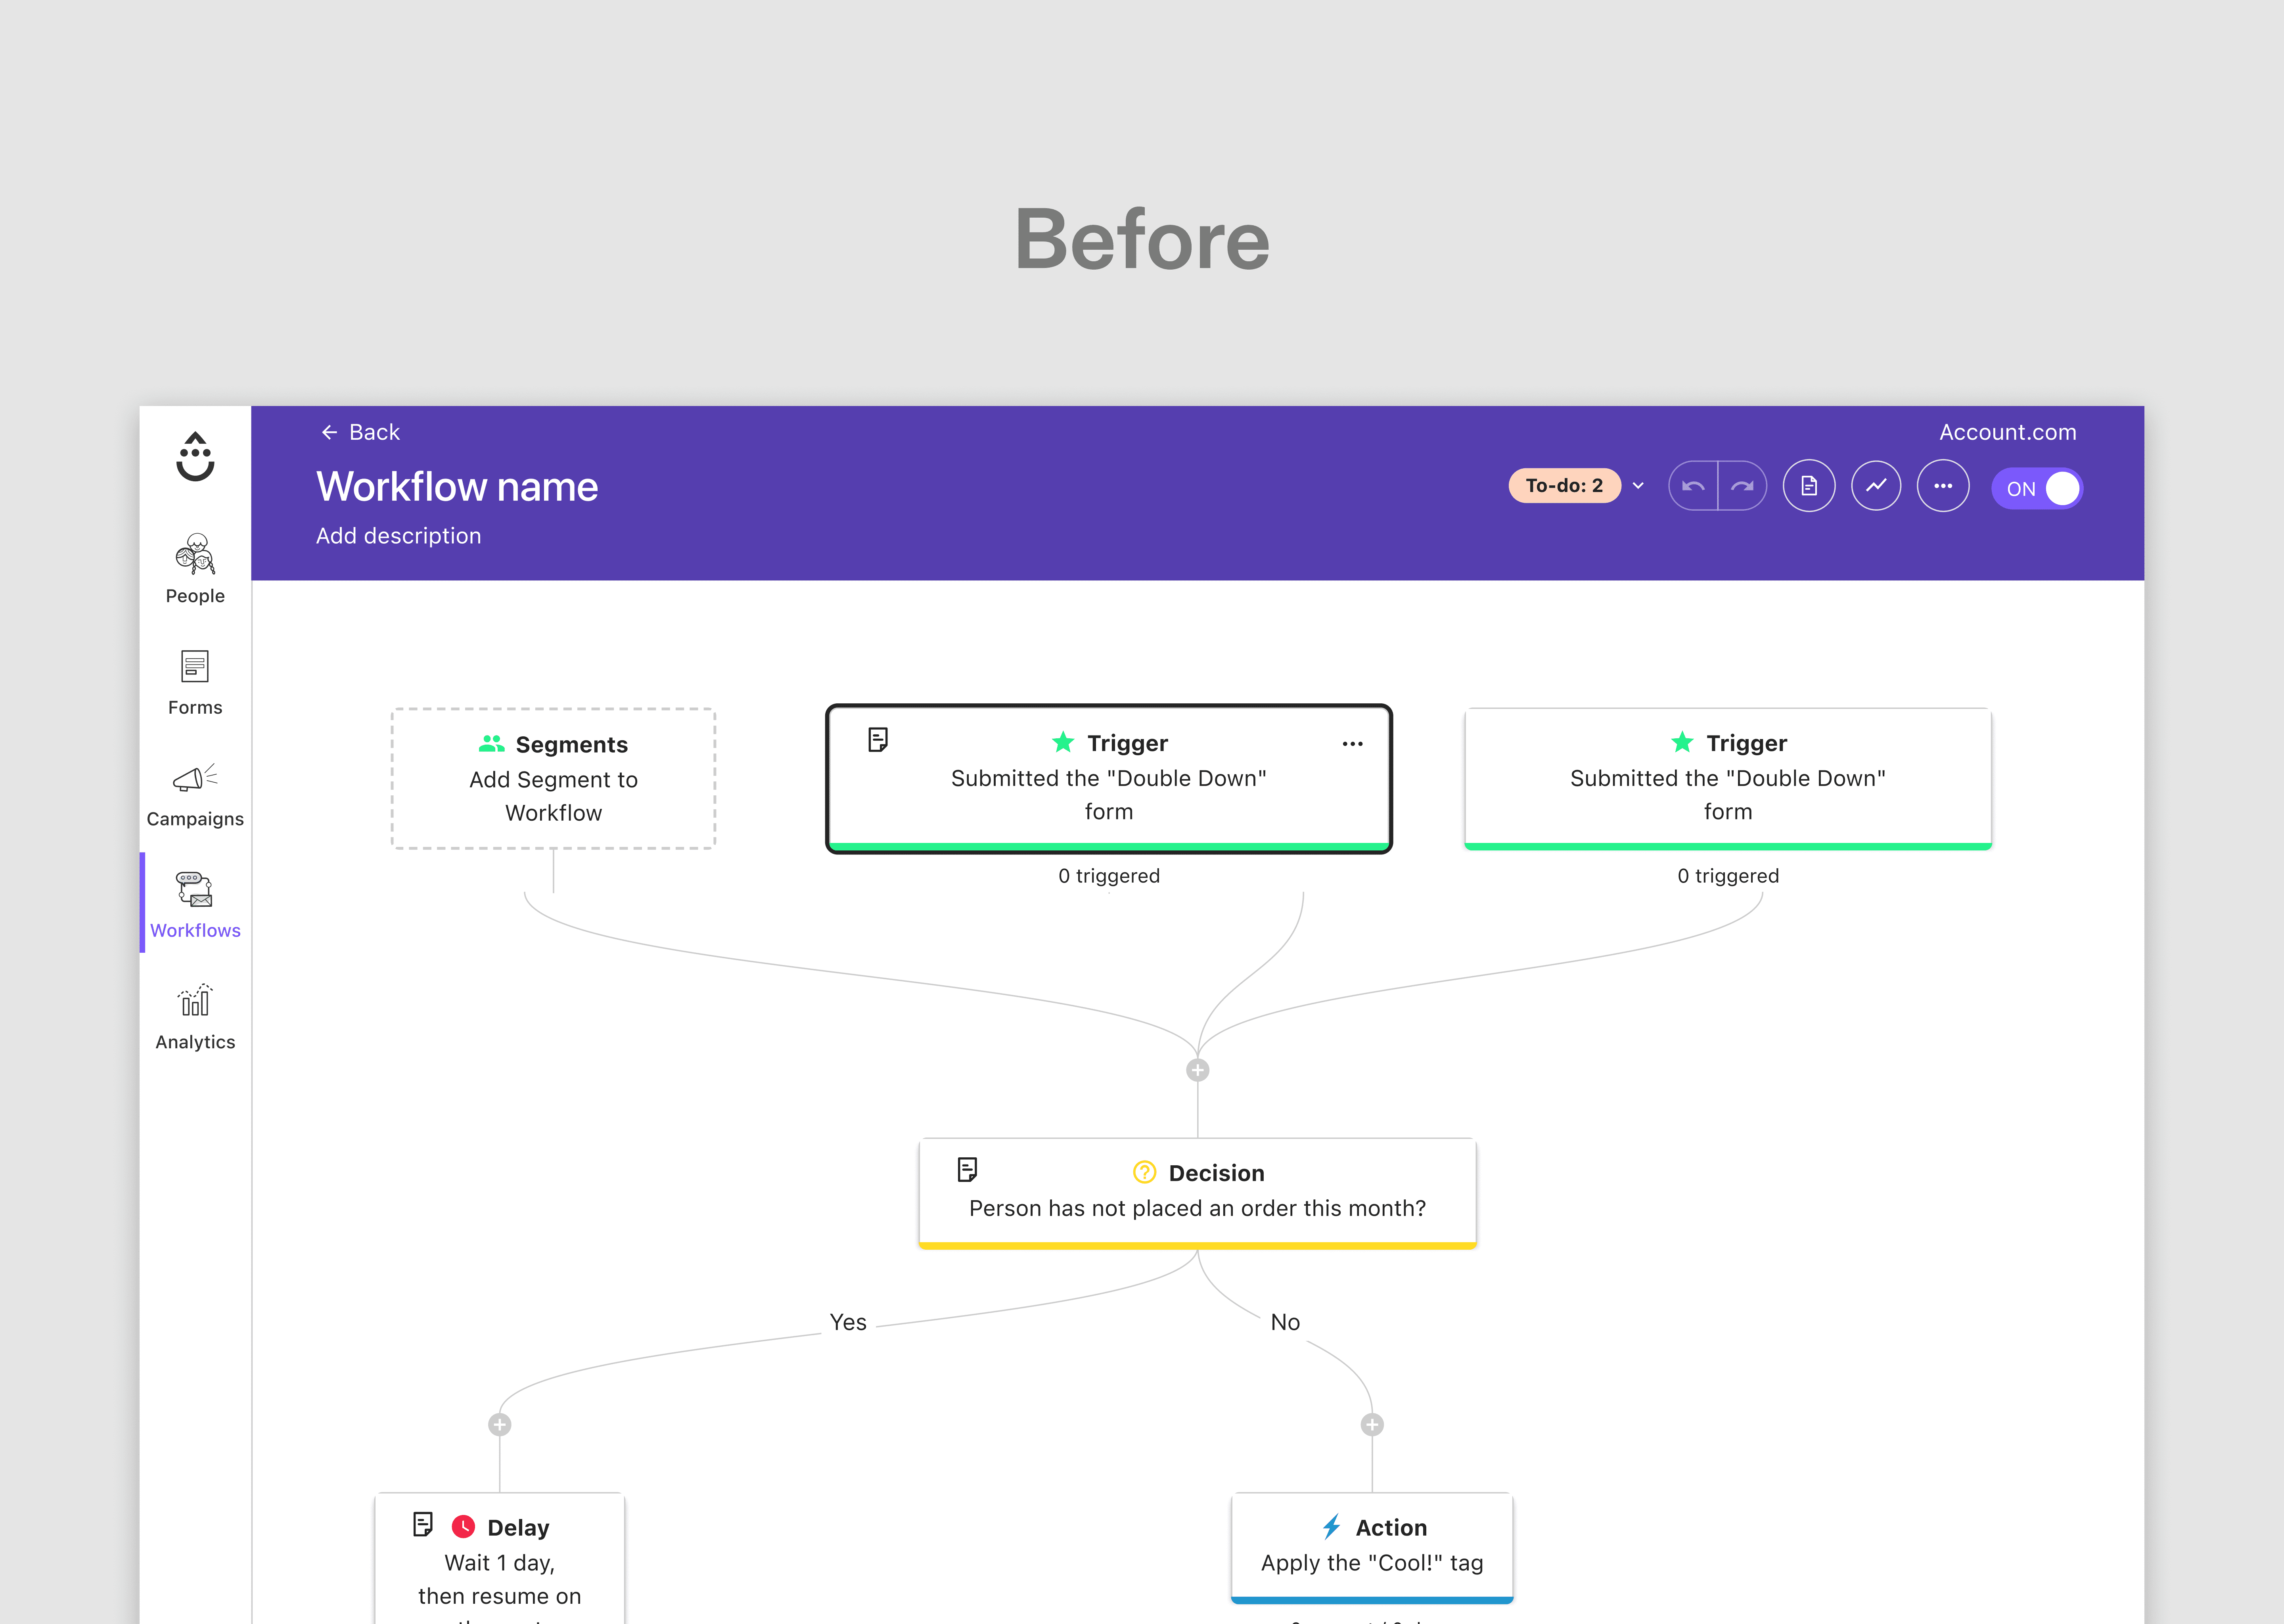Open the Analytics section
2284x1624 pixels.
click(195, 1017)
